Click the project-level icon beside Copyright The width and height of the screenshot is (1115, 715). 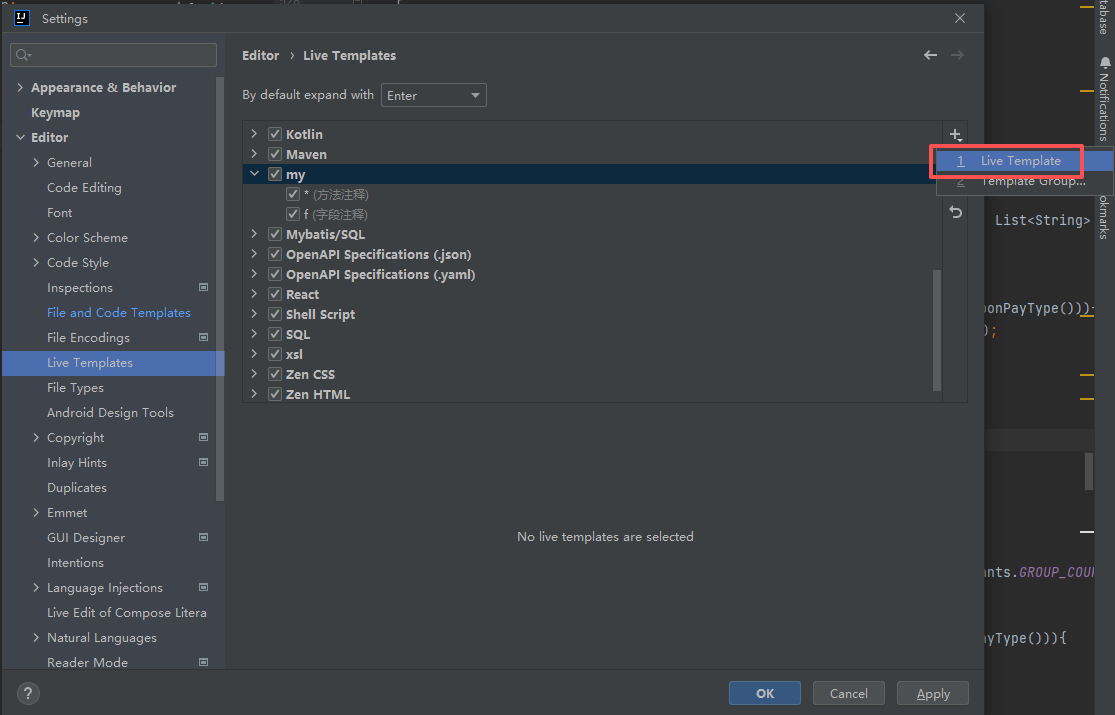(x=203, y=437)
